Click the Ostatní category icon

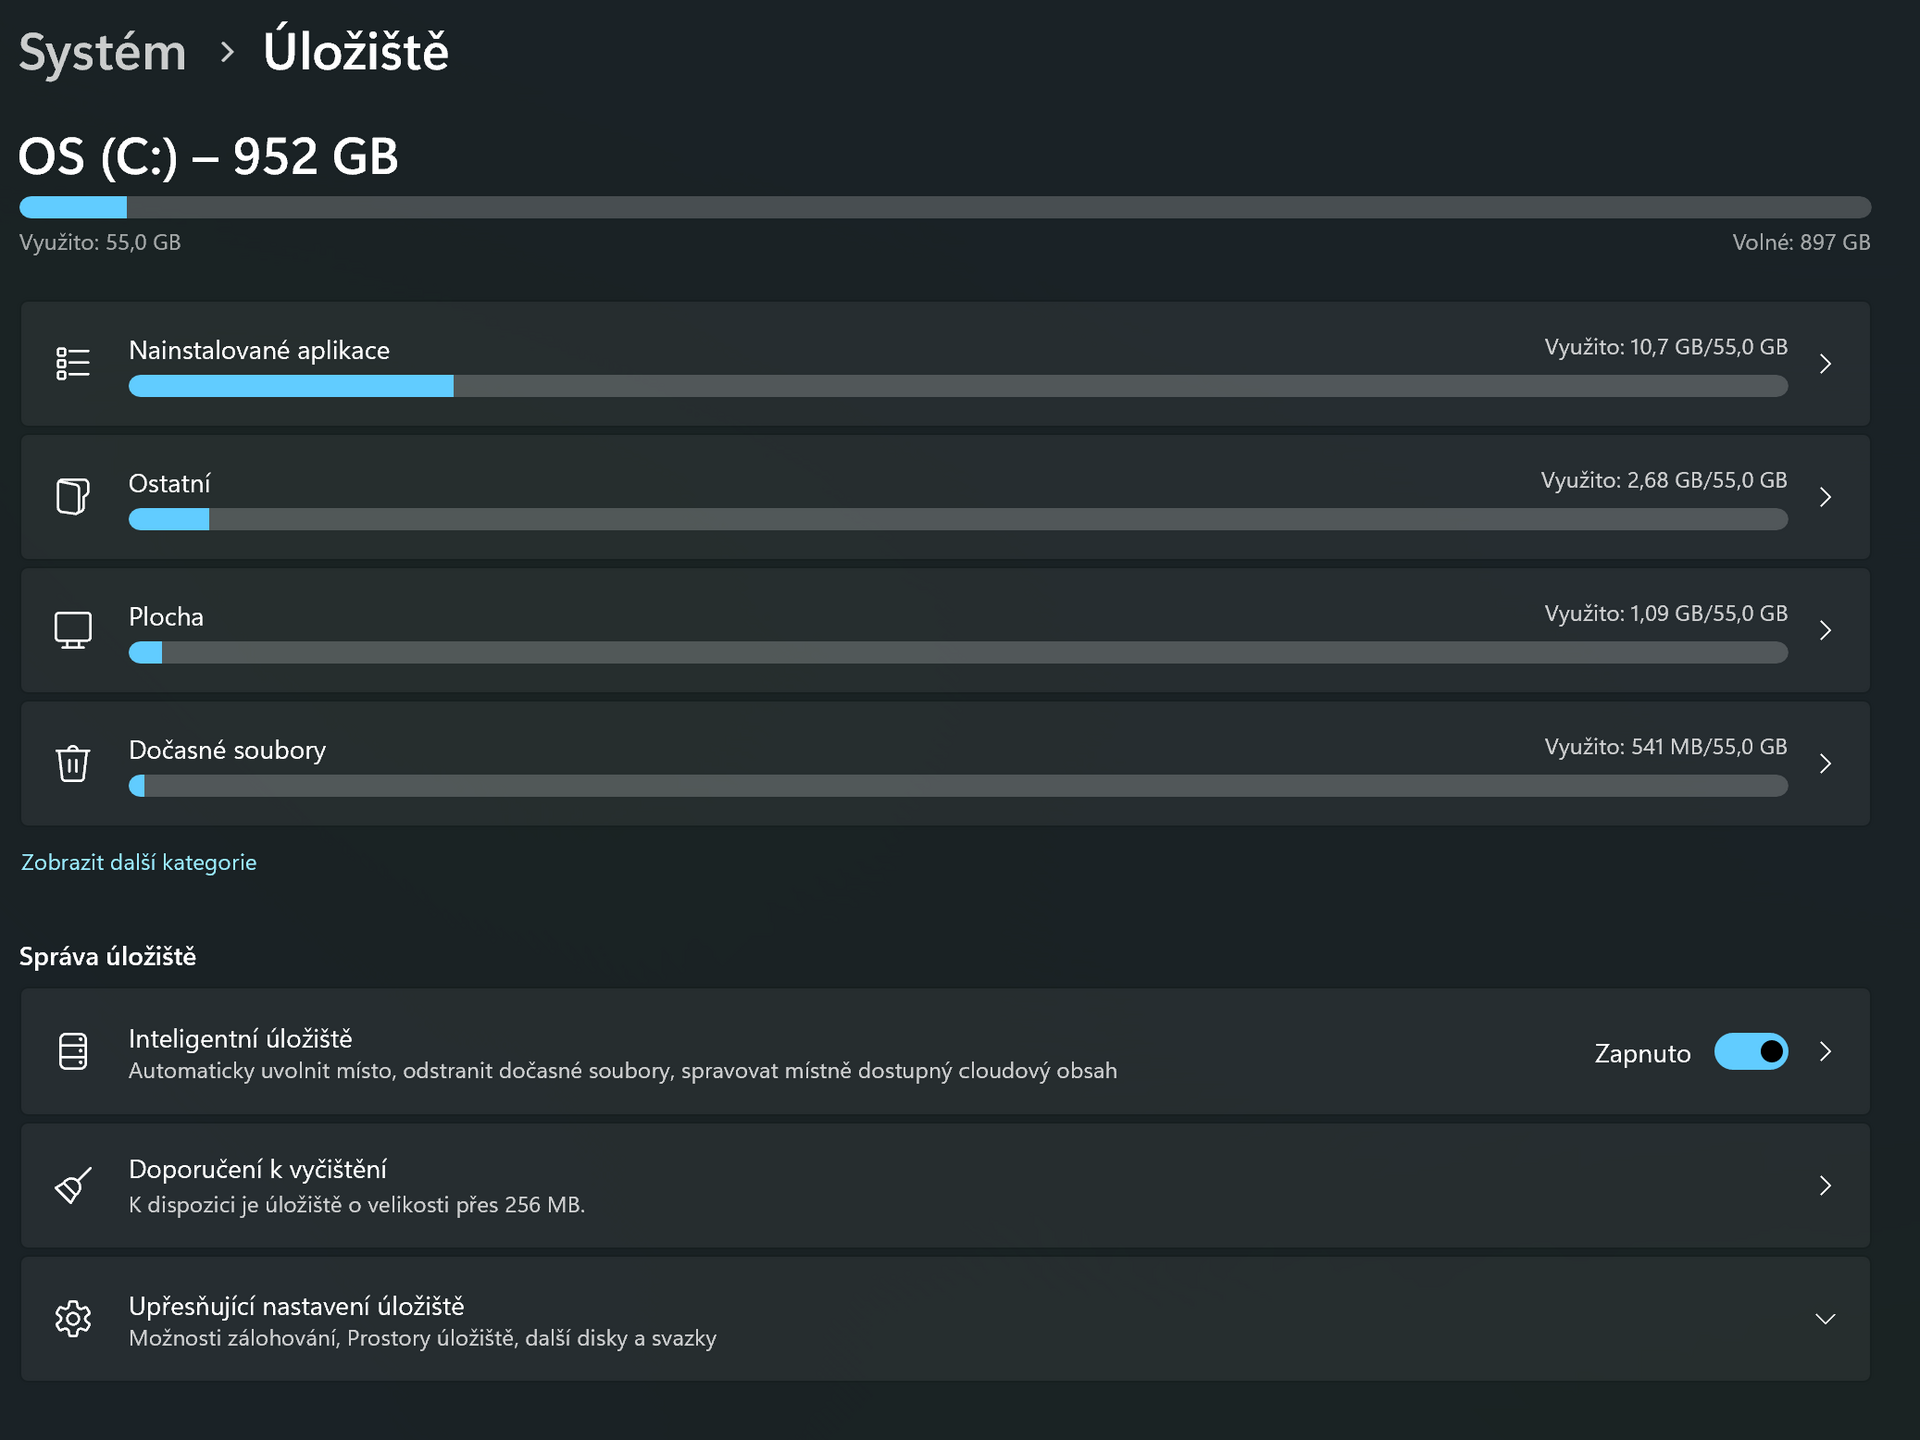pyautogui.click(x=73, y=496)
